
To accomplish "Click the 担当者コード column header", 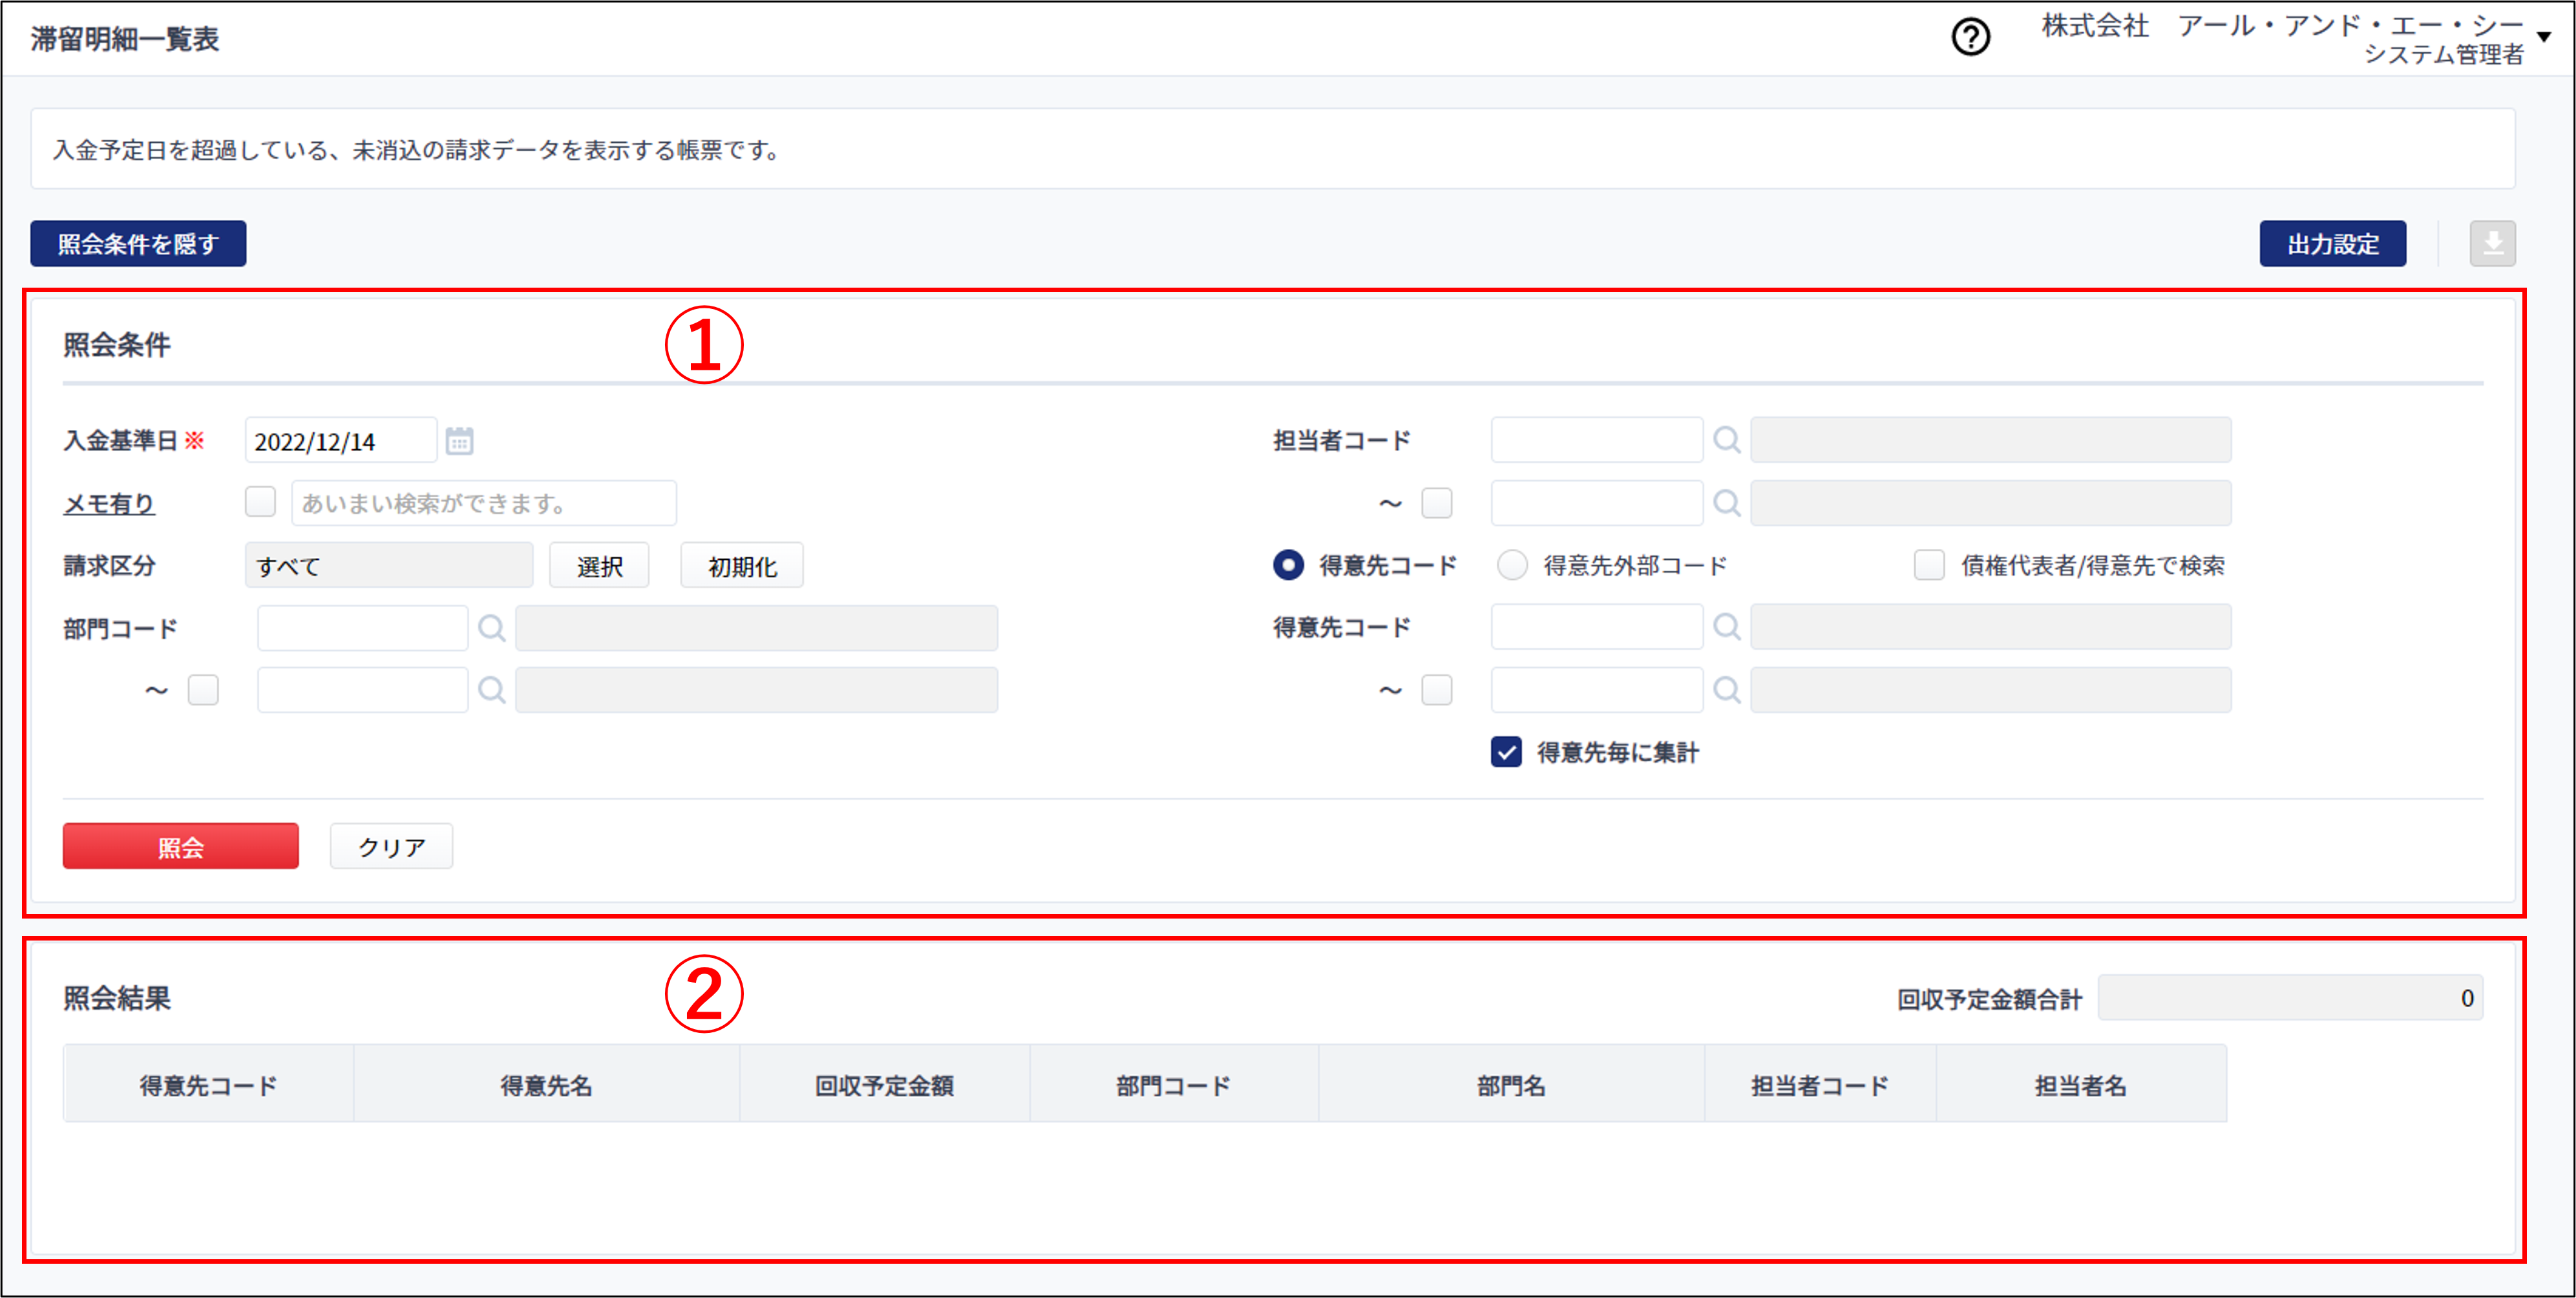I will pos(1820,1085).
